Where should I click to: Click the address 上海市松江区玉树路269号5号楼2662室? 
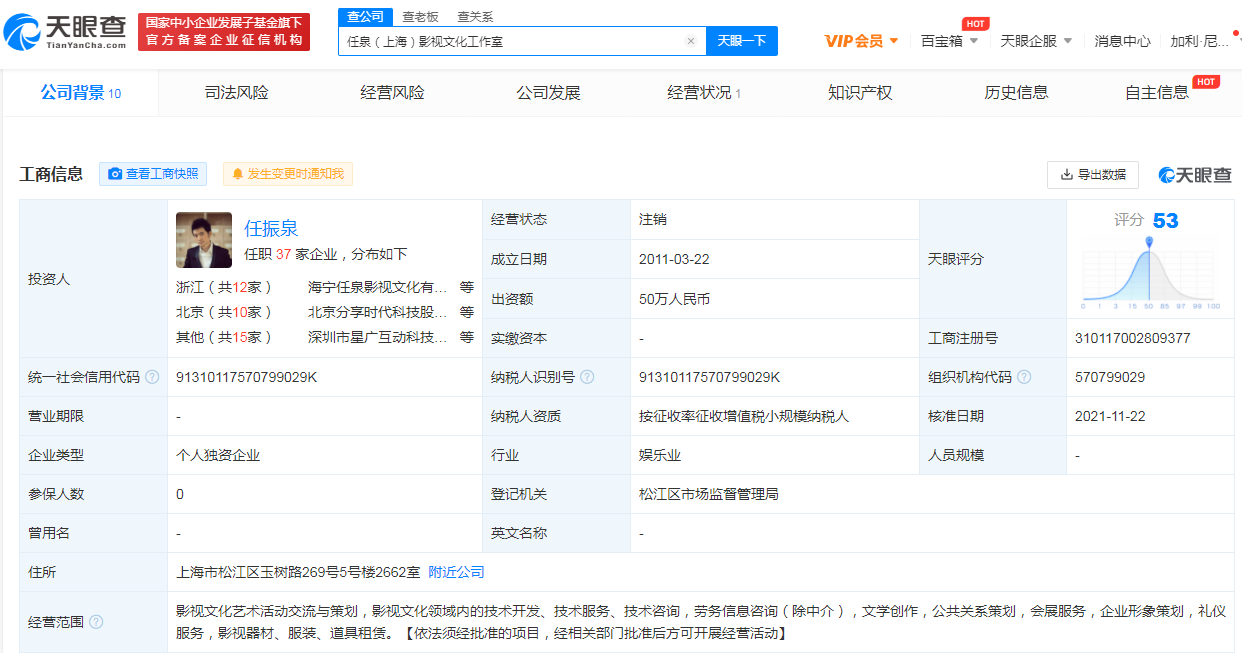click(298, 572)
